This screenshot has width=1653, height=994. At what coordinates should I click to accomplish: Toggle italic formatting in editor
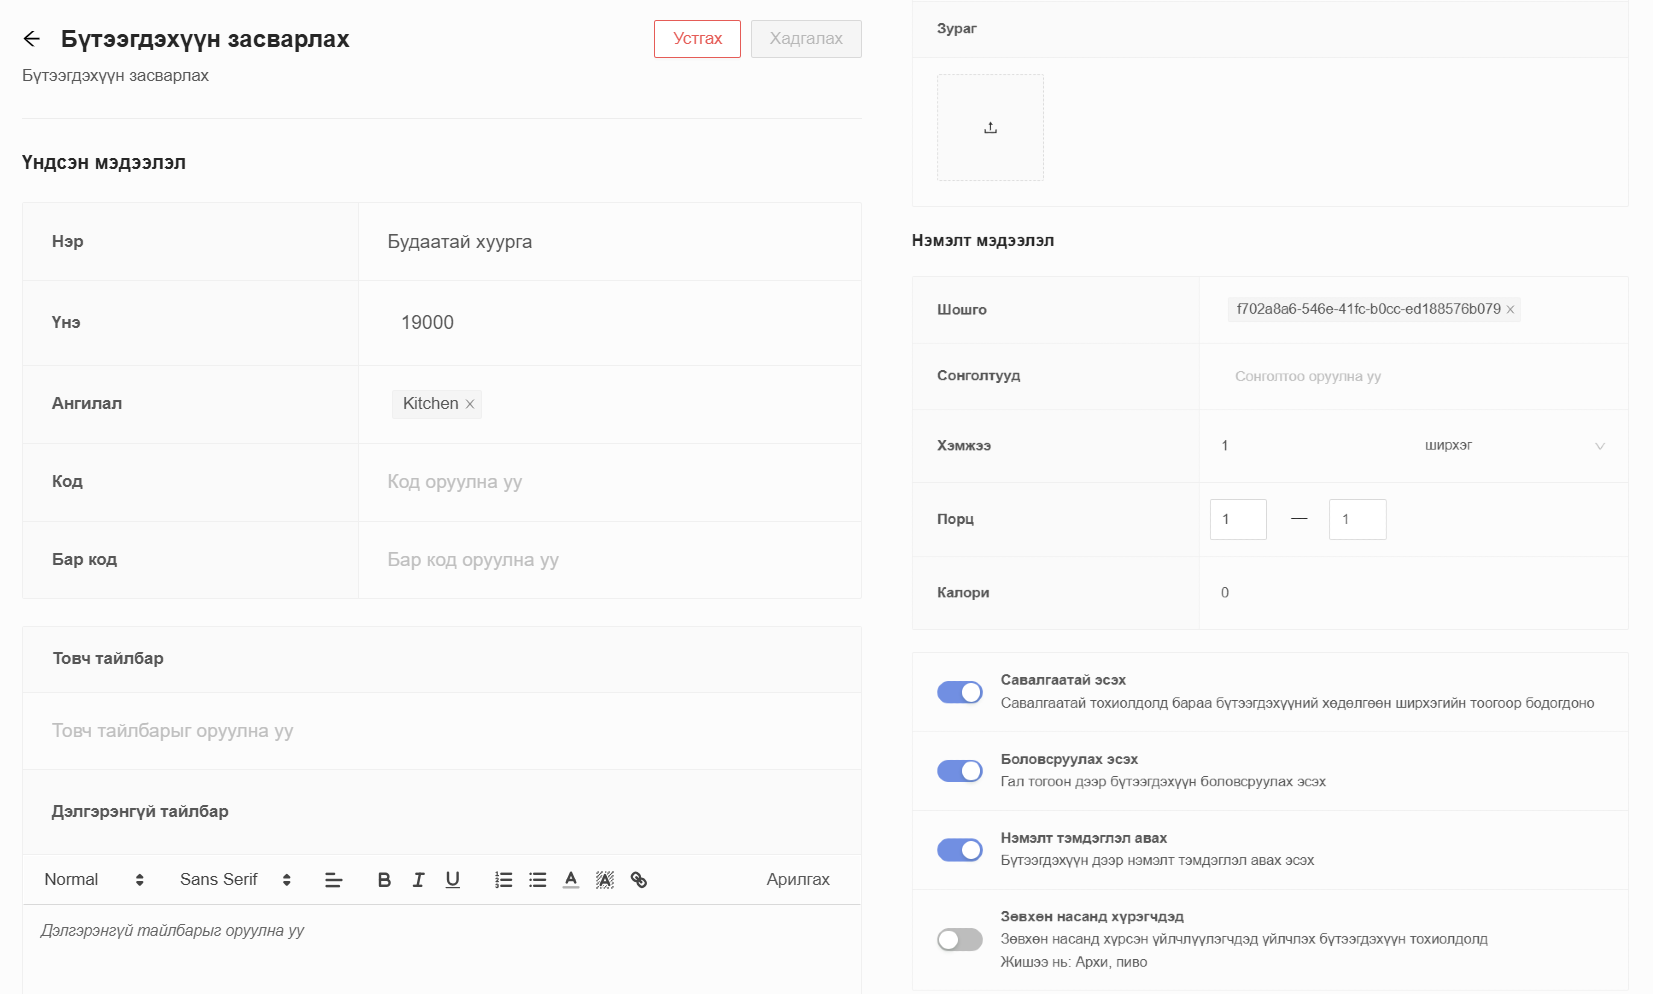pyautogui.click(x=418, y=880)
